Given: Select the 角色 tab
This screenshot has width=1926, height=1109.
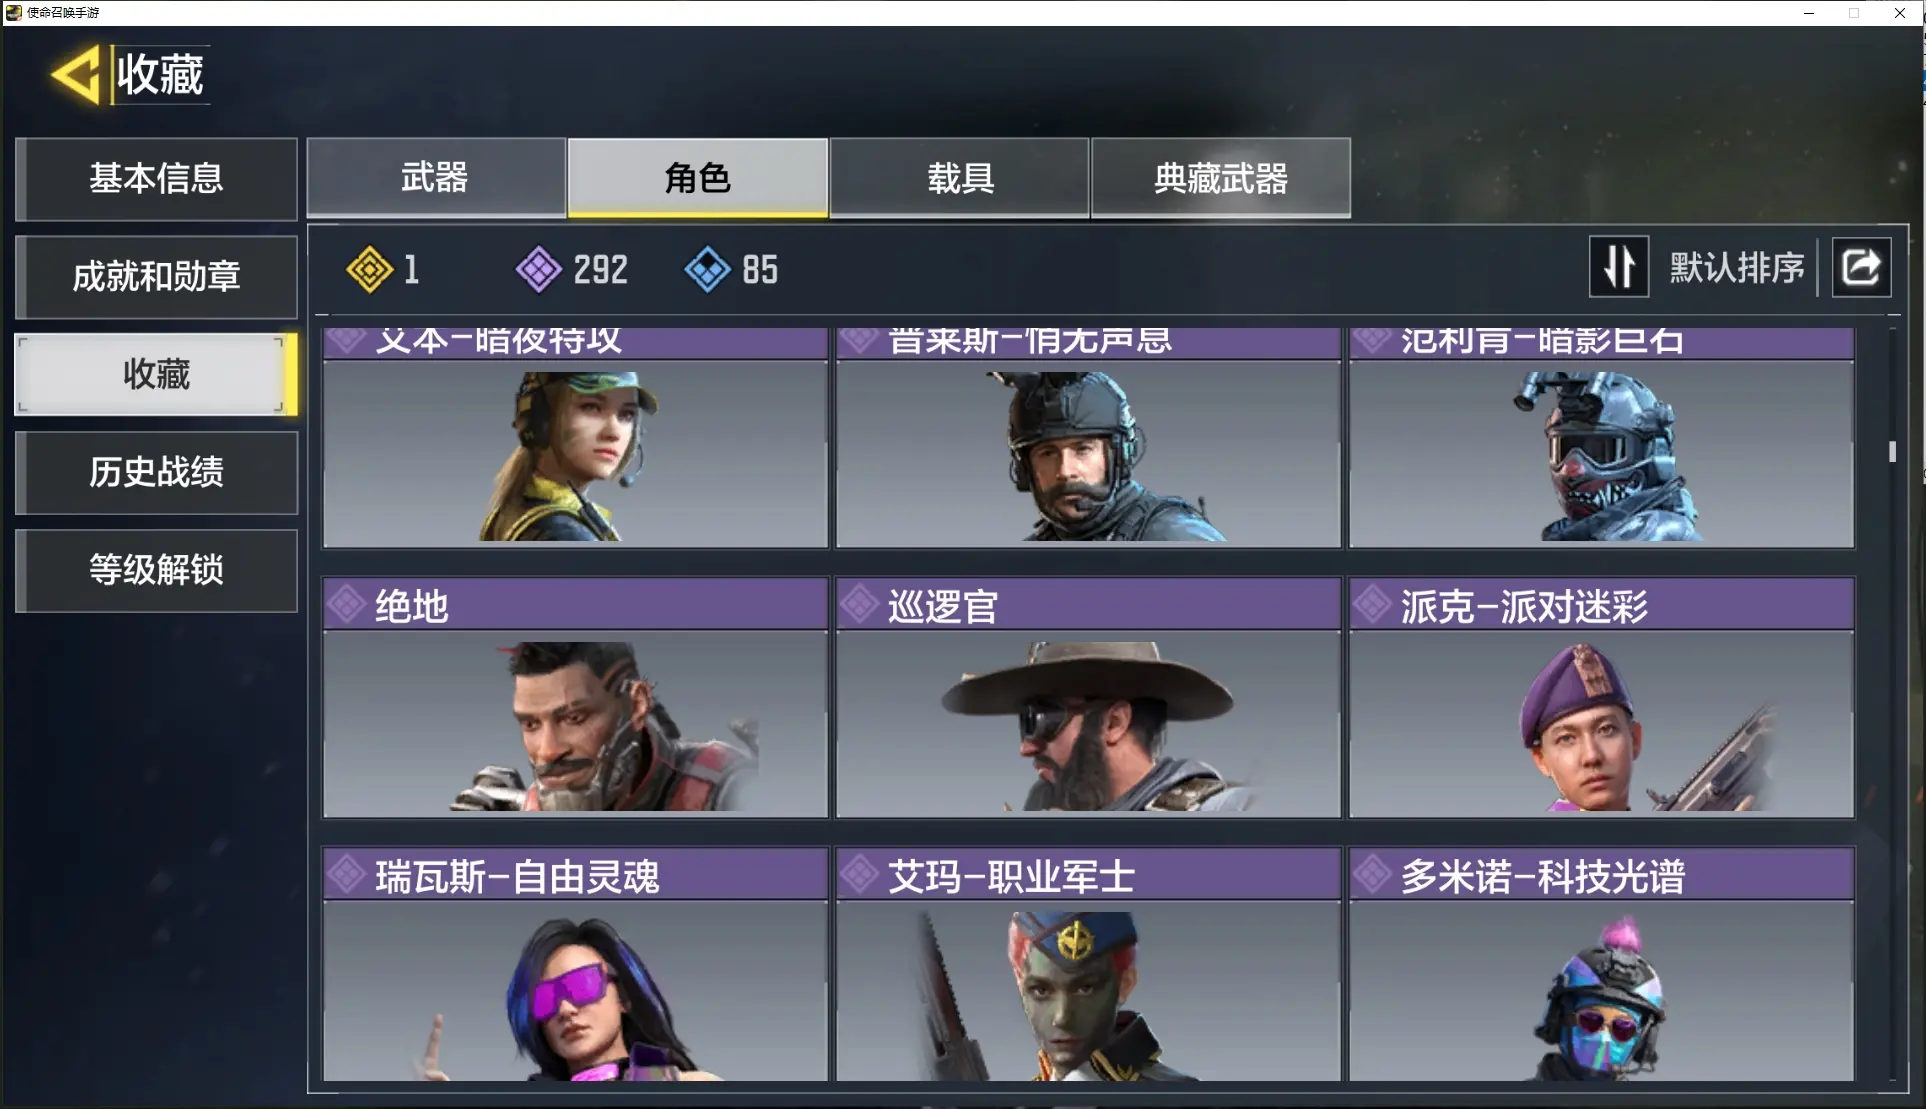Looking at the screenshot, I should [x=698, y=177].
